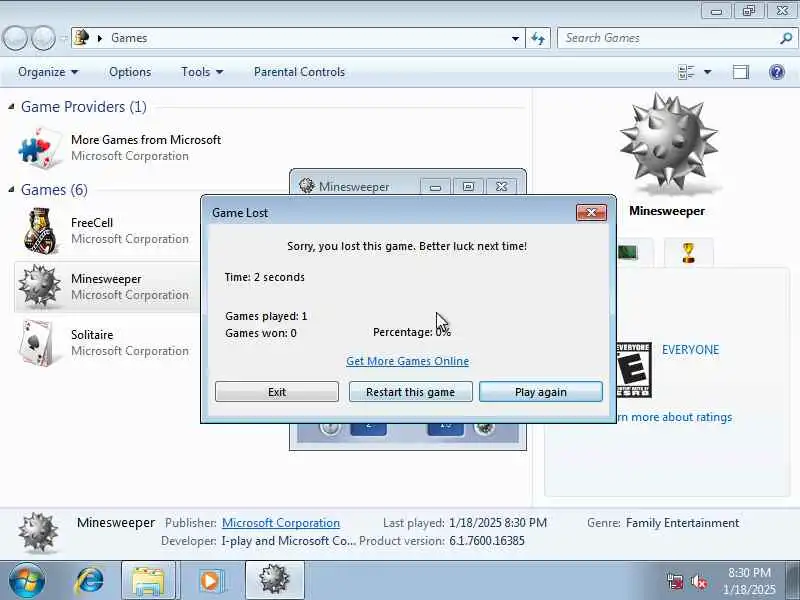This screenshot has height=600, width=800.
Task: Click the Solitaire game name
Action: pyautogui.click(x=92, y=335)
